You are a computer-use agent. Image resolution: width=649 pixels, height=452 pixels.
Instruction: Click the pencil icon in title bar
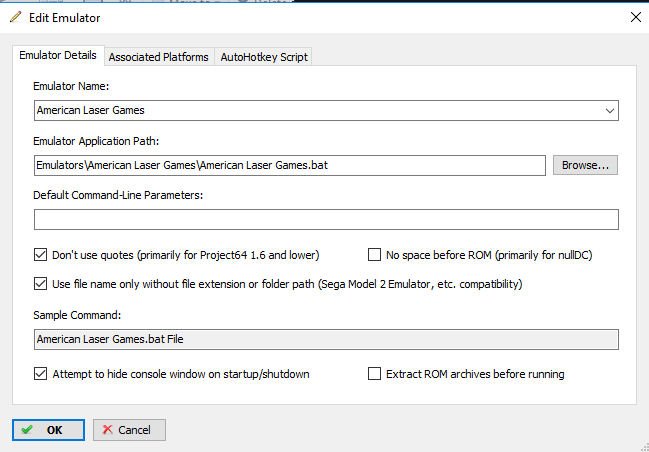15,17
